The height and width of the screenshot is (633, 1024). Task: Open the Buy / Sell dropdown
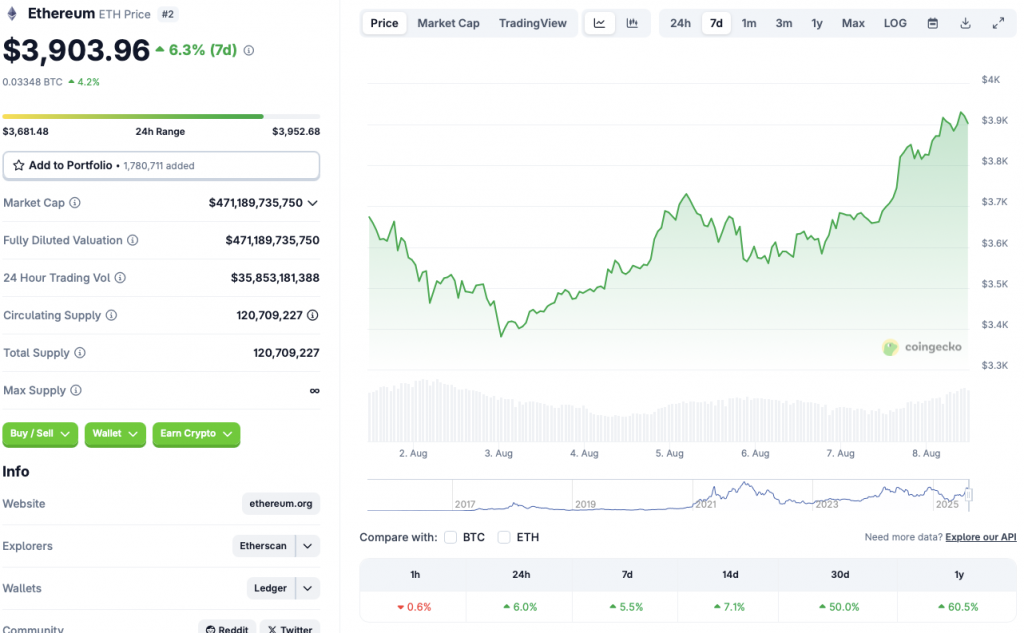(x=40, y=434)
